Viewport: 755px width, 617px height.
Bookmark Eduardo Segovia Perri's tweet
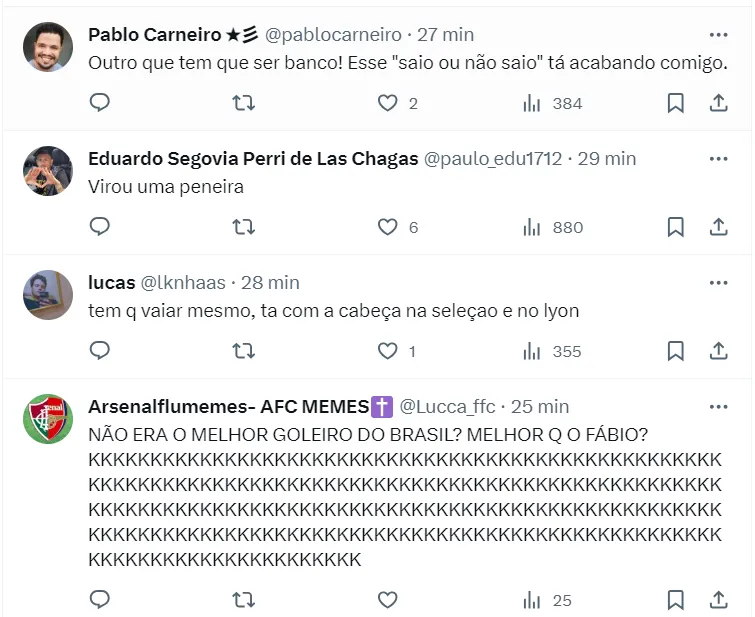675,227
